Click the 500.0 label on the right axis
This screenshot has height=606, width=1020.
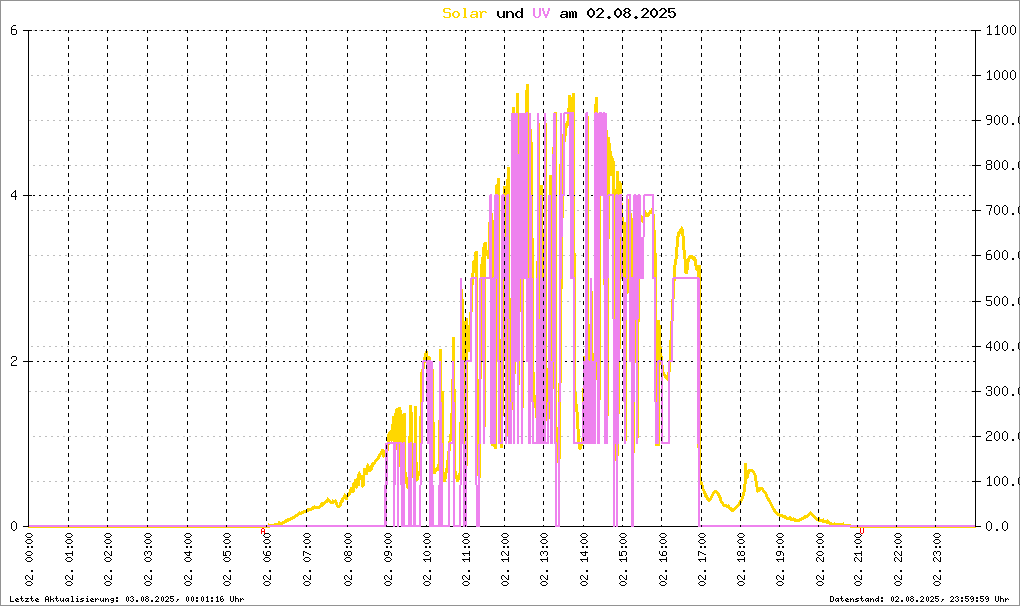(x=1000, y=301)
